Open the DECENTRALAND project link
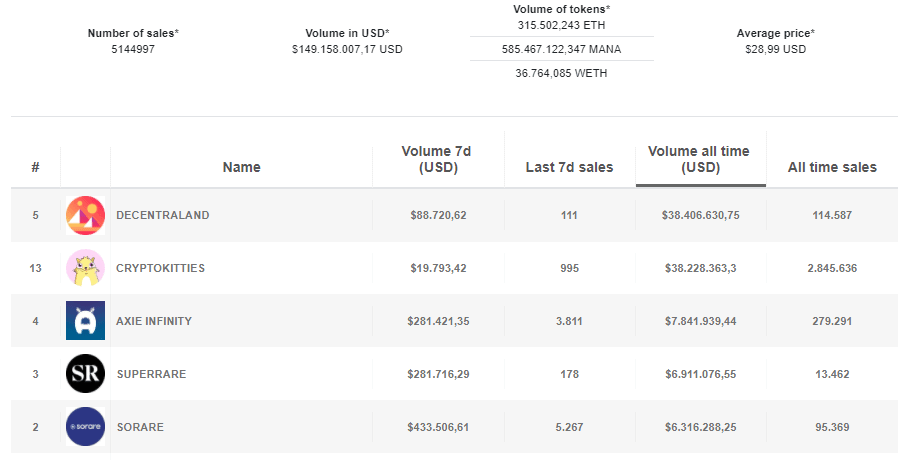This screenshot has height=460, width=909. [x=163, y=215]
